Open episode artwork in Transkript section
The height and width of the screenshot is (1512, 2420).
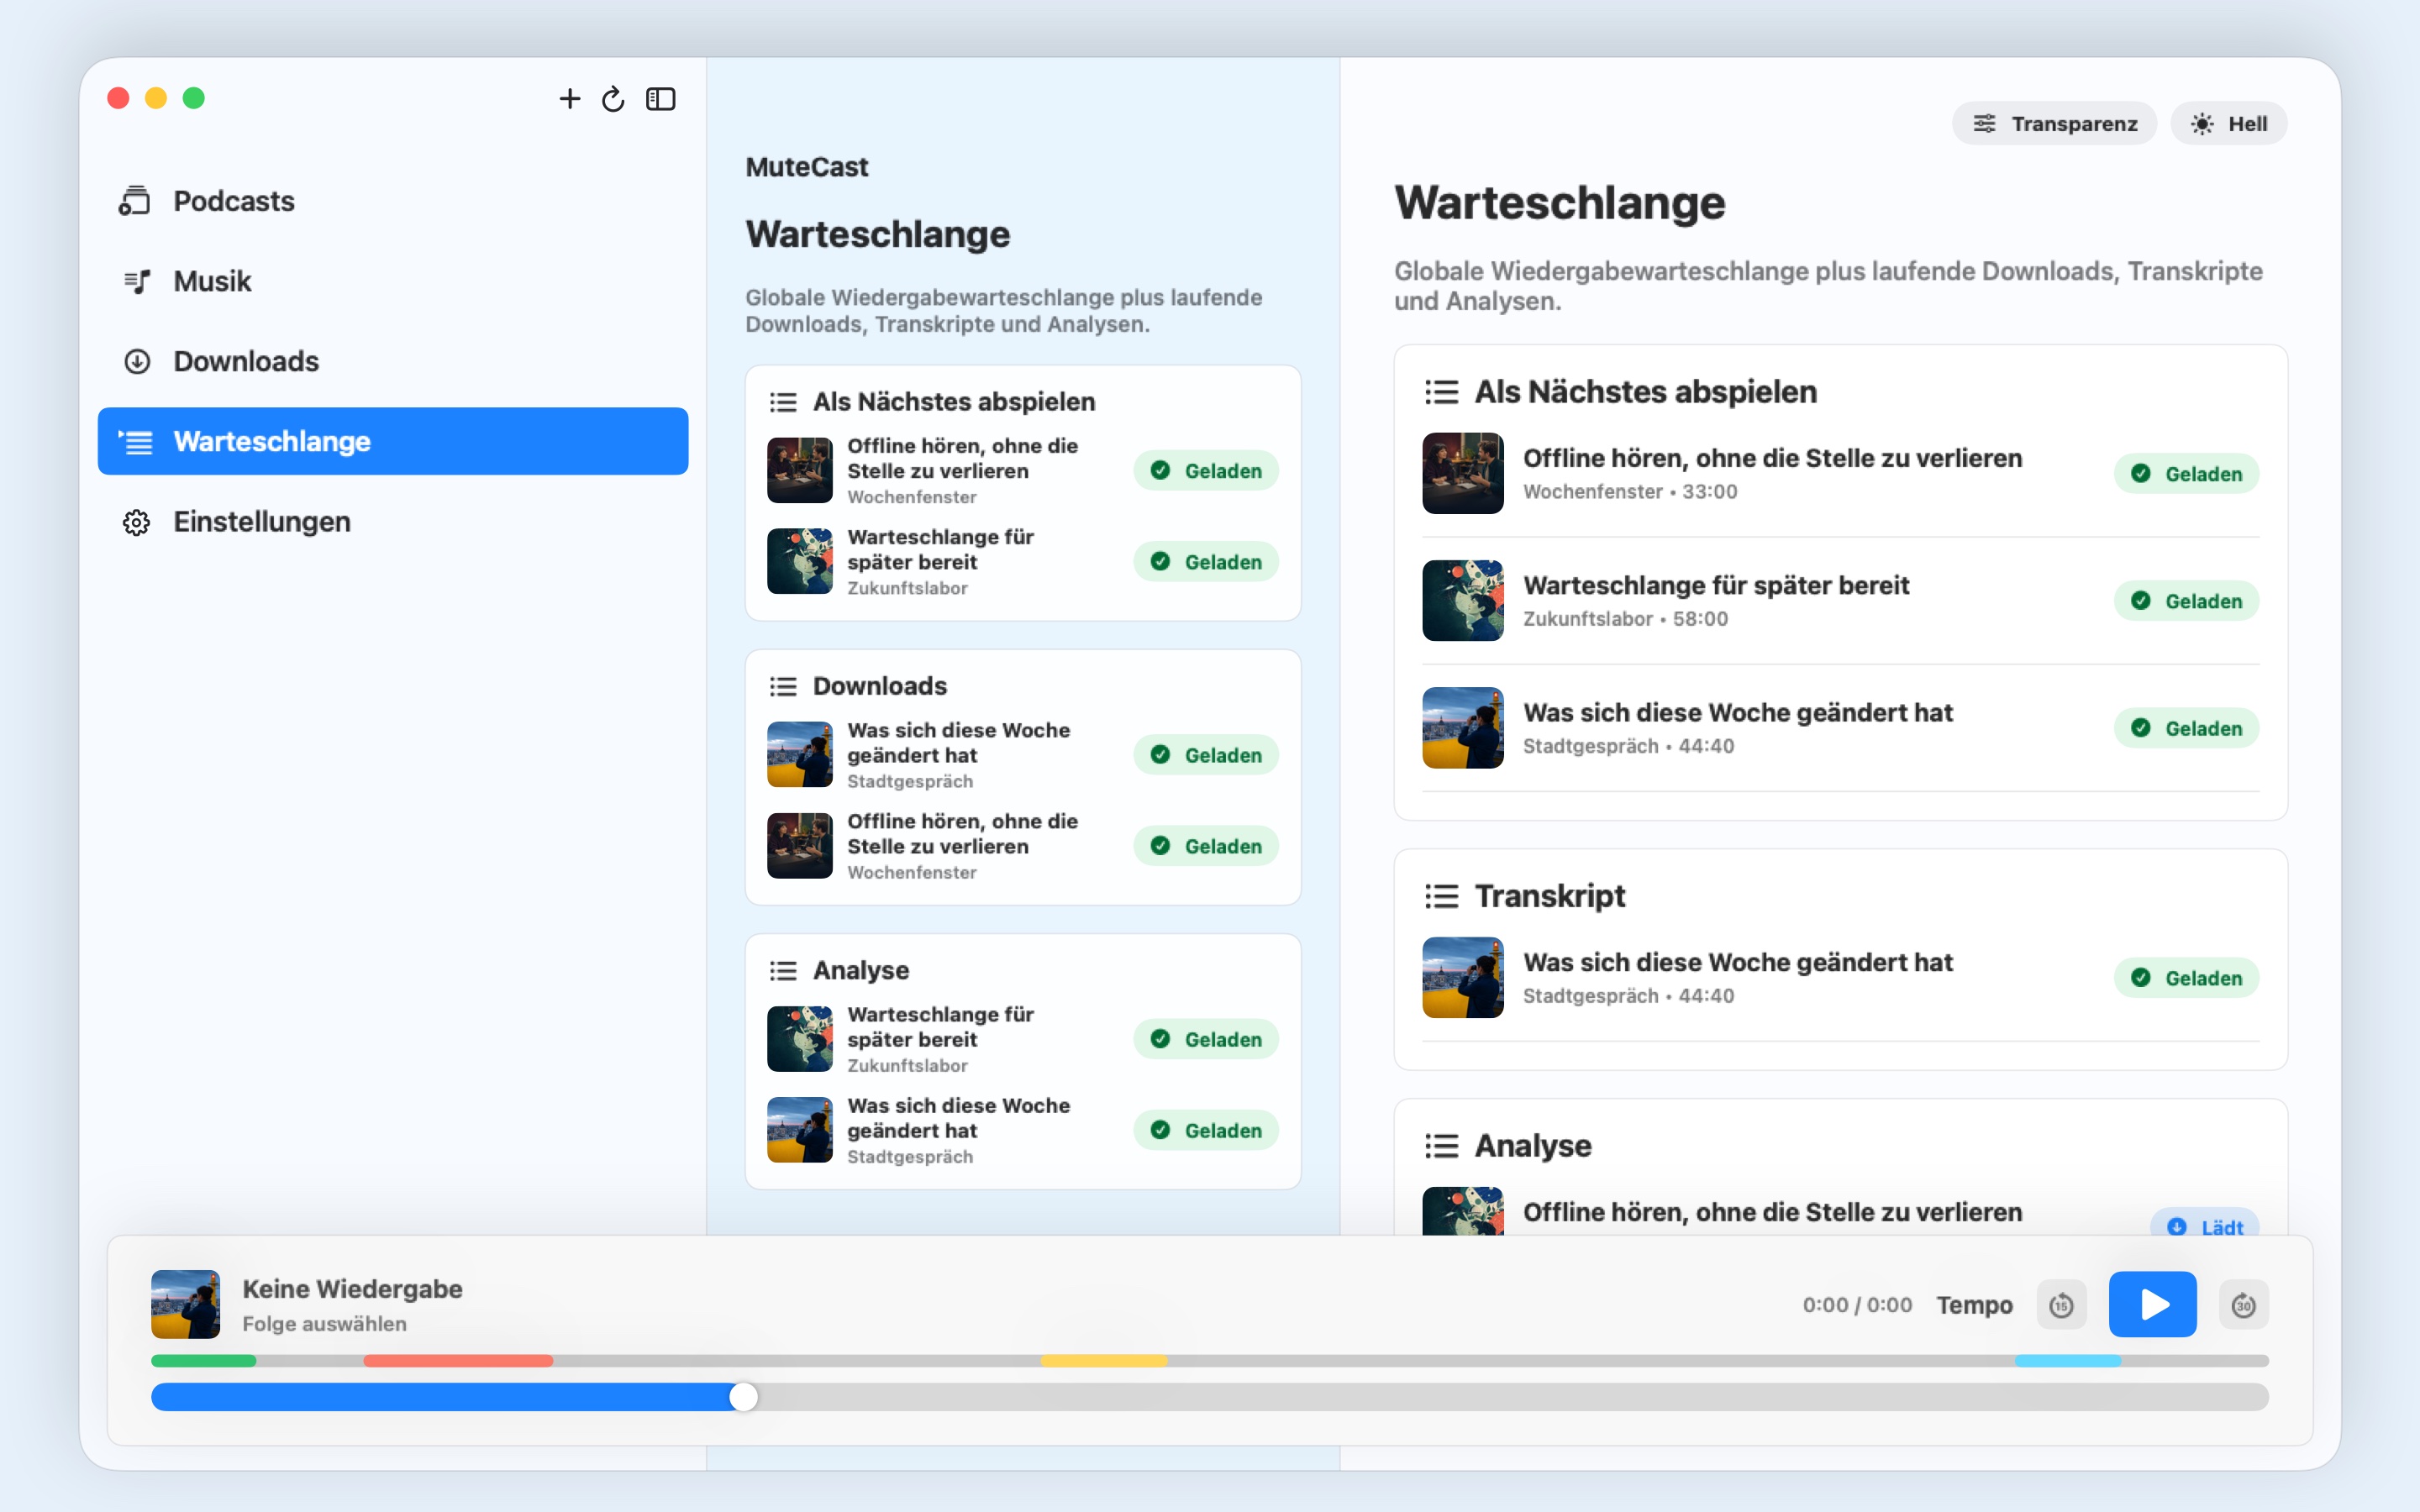click(x=1462, y=977)
